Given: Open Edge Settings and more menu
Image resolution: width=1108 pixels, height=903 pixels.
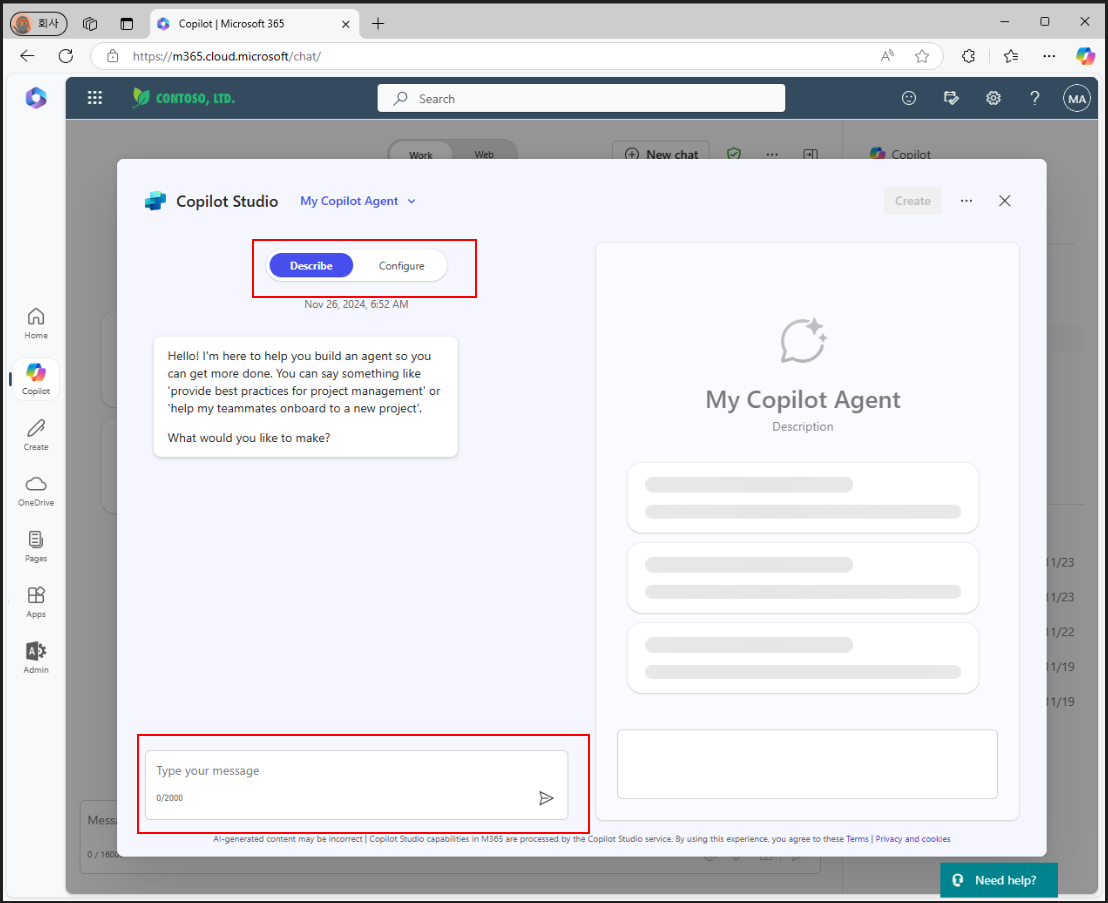Looking at the screenshot, I should pyautogui.click(x=1049, y=56).
